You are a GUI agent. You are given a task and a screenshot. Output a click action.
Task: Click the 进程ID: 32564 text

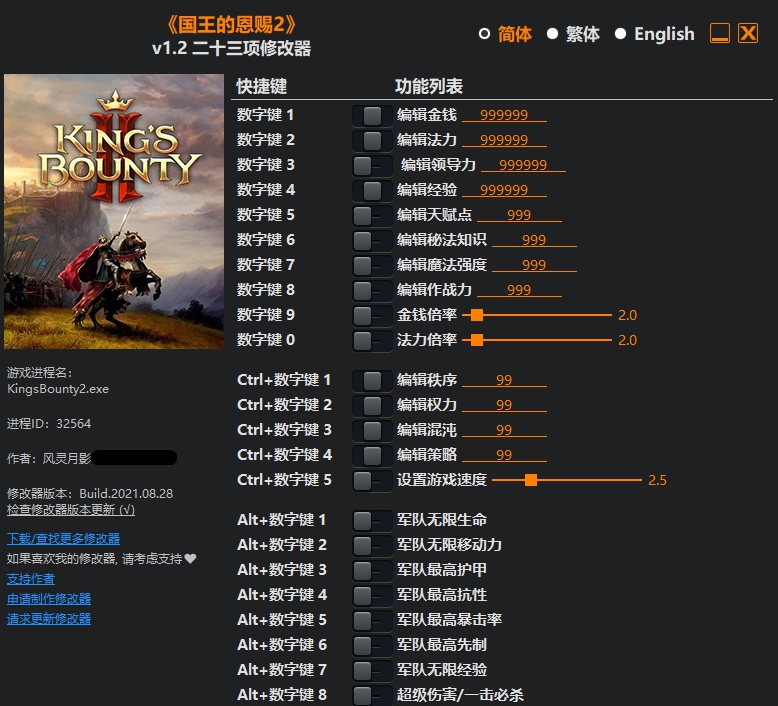coord(49,424)
